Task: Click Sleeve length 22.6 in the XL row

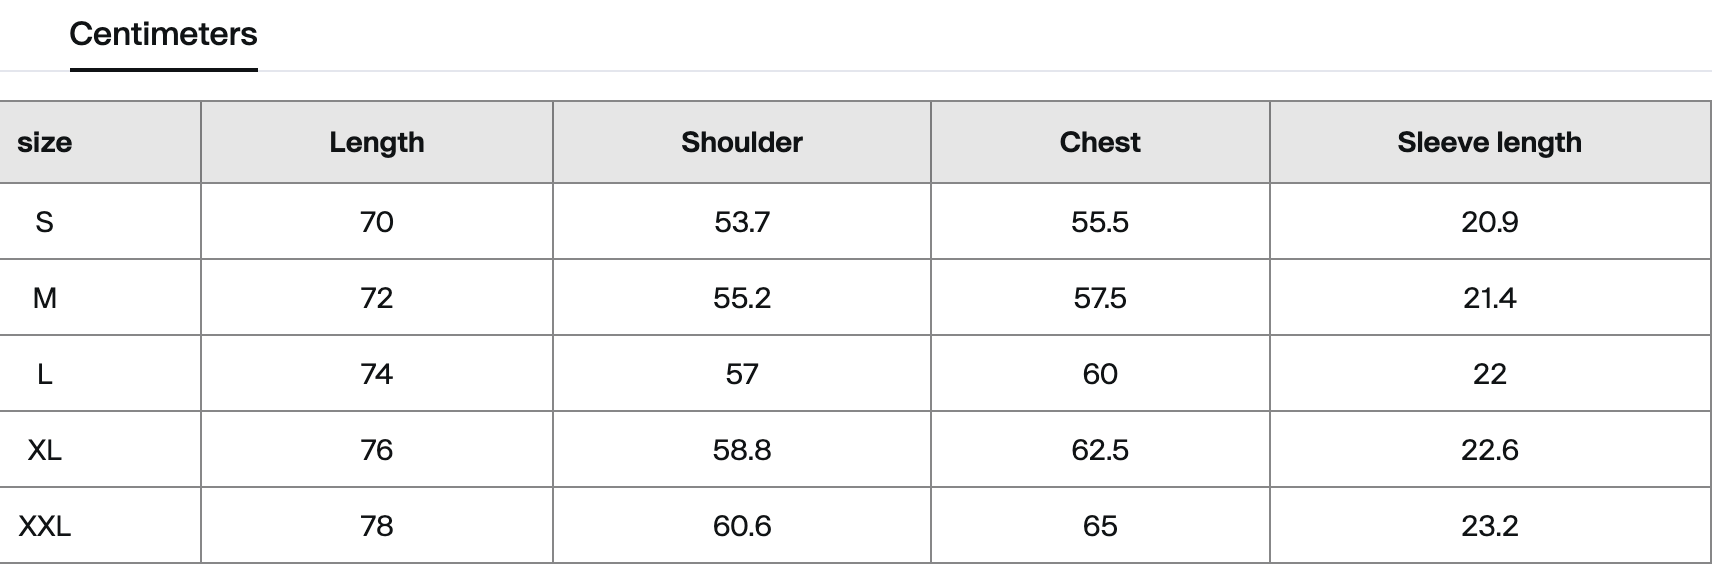Action: click(1489, 450)
